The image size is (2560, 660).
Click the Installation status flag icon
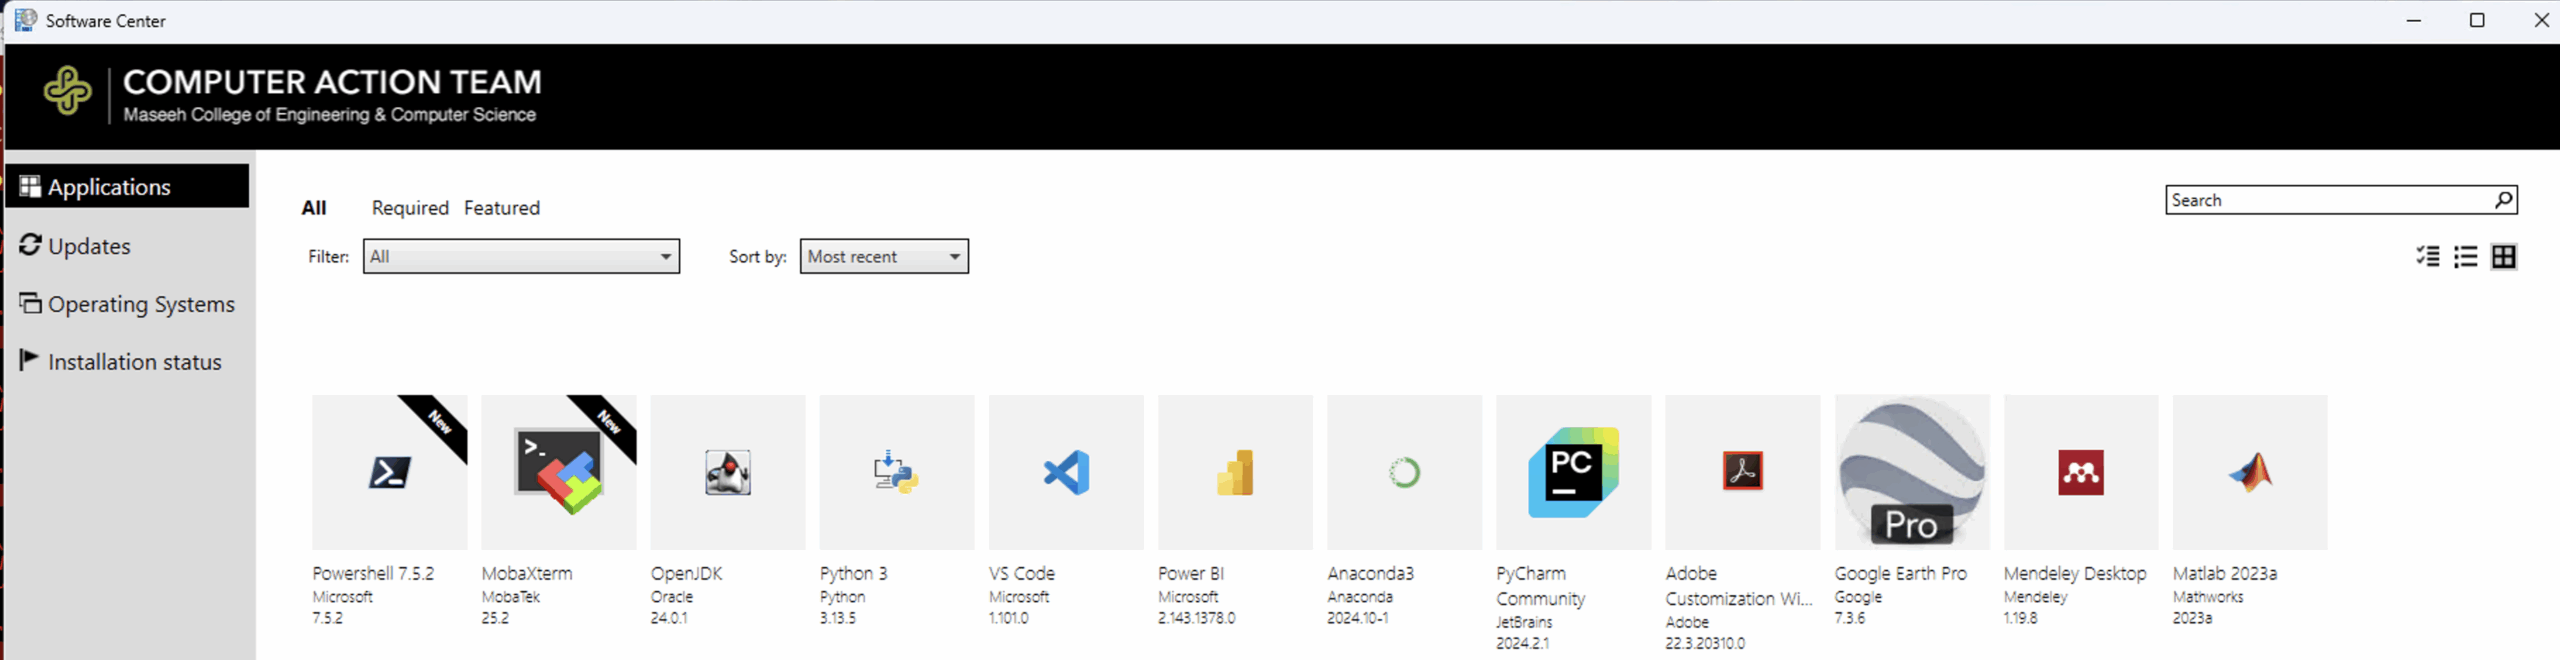click(29, 360)
